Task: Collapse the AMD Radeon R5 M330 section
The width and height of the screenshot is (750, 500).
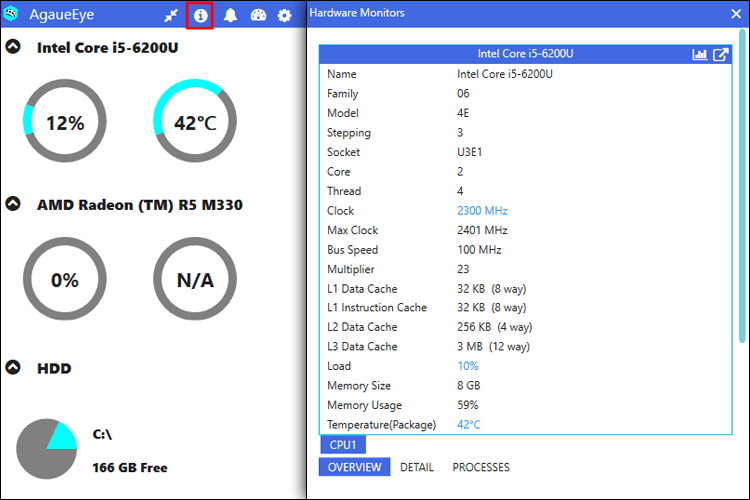Action: [13, 203]
